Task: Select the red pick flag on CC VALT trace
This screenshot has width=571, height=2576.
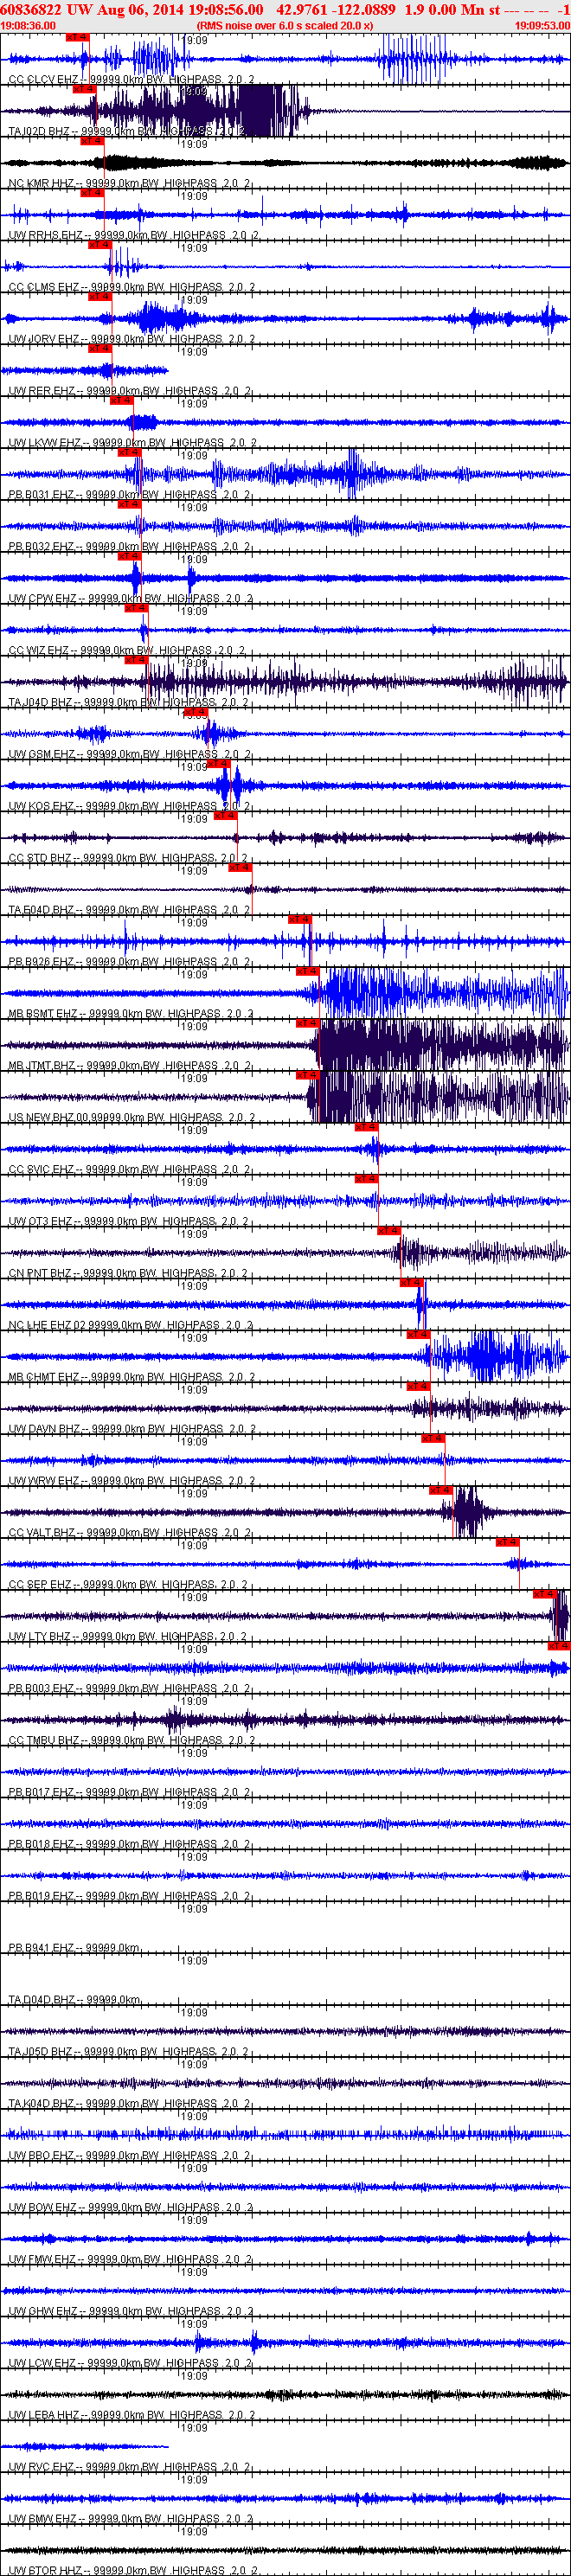Action: tap(441, 1490)
